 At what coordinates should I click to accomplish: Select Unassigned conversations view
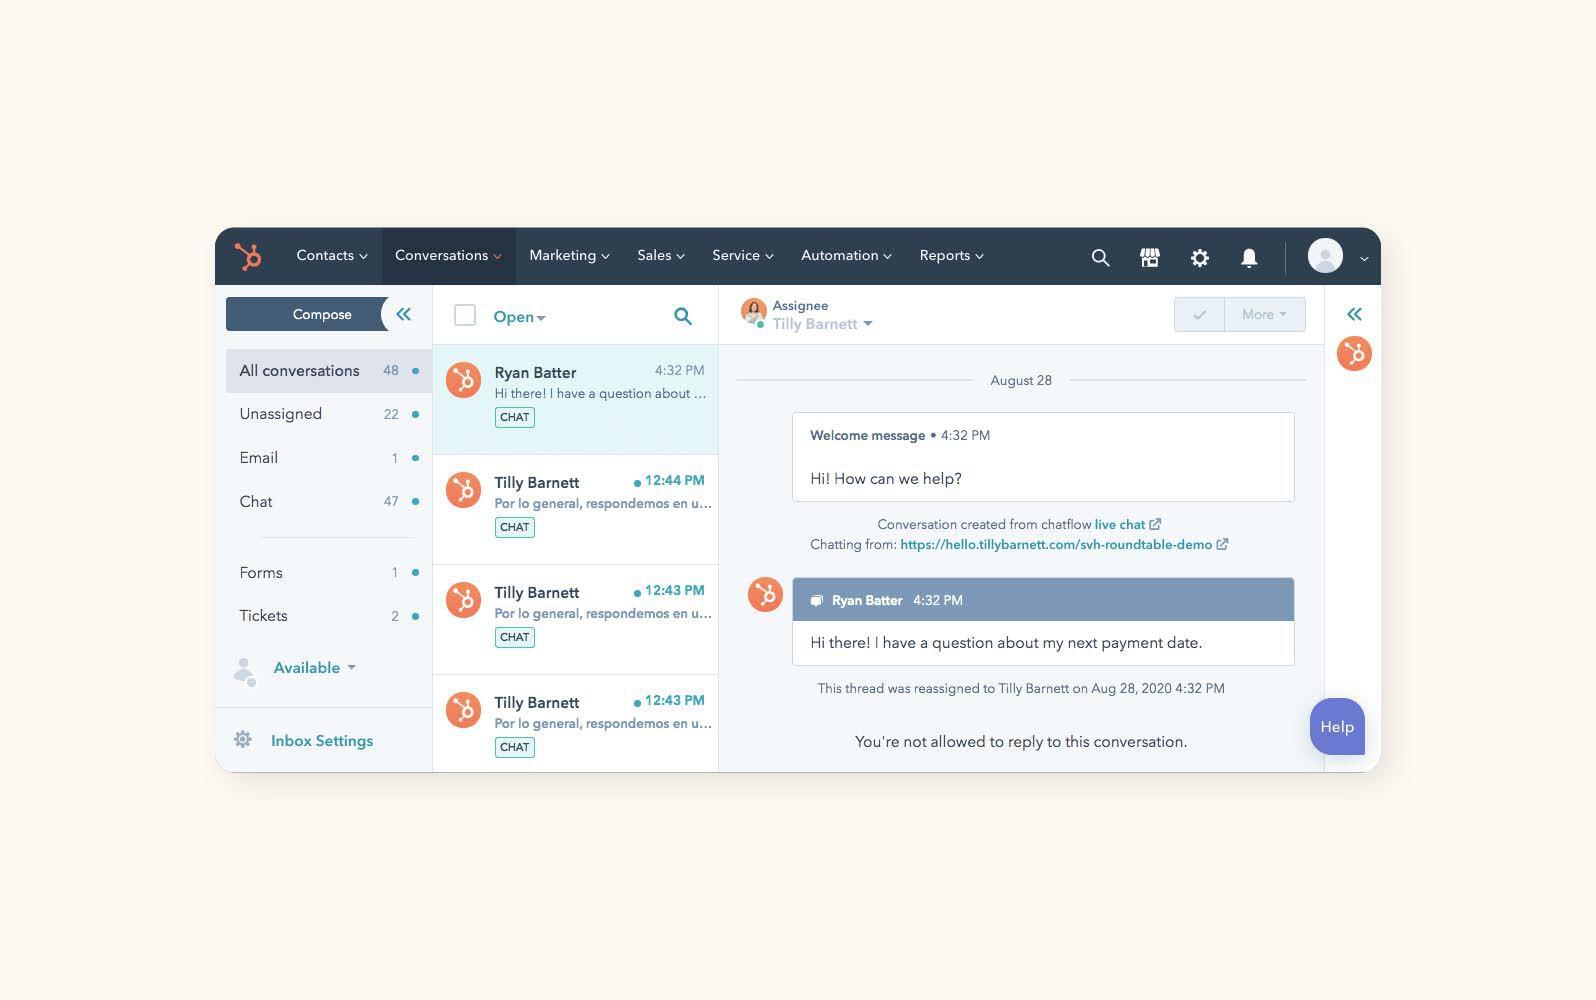329,414
